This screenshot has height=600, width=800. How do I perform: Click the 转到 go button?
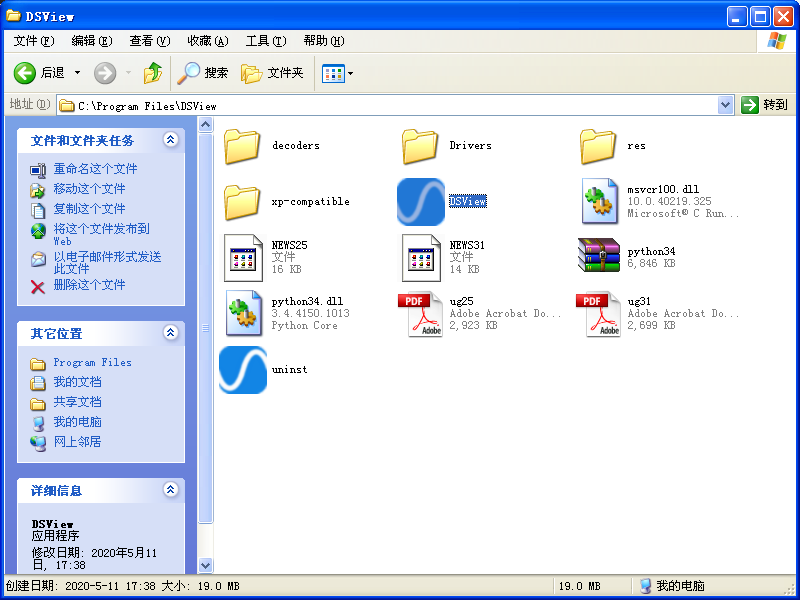(764, 105)
